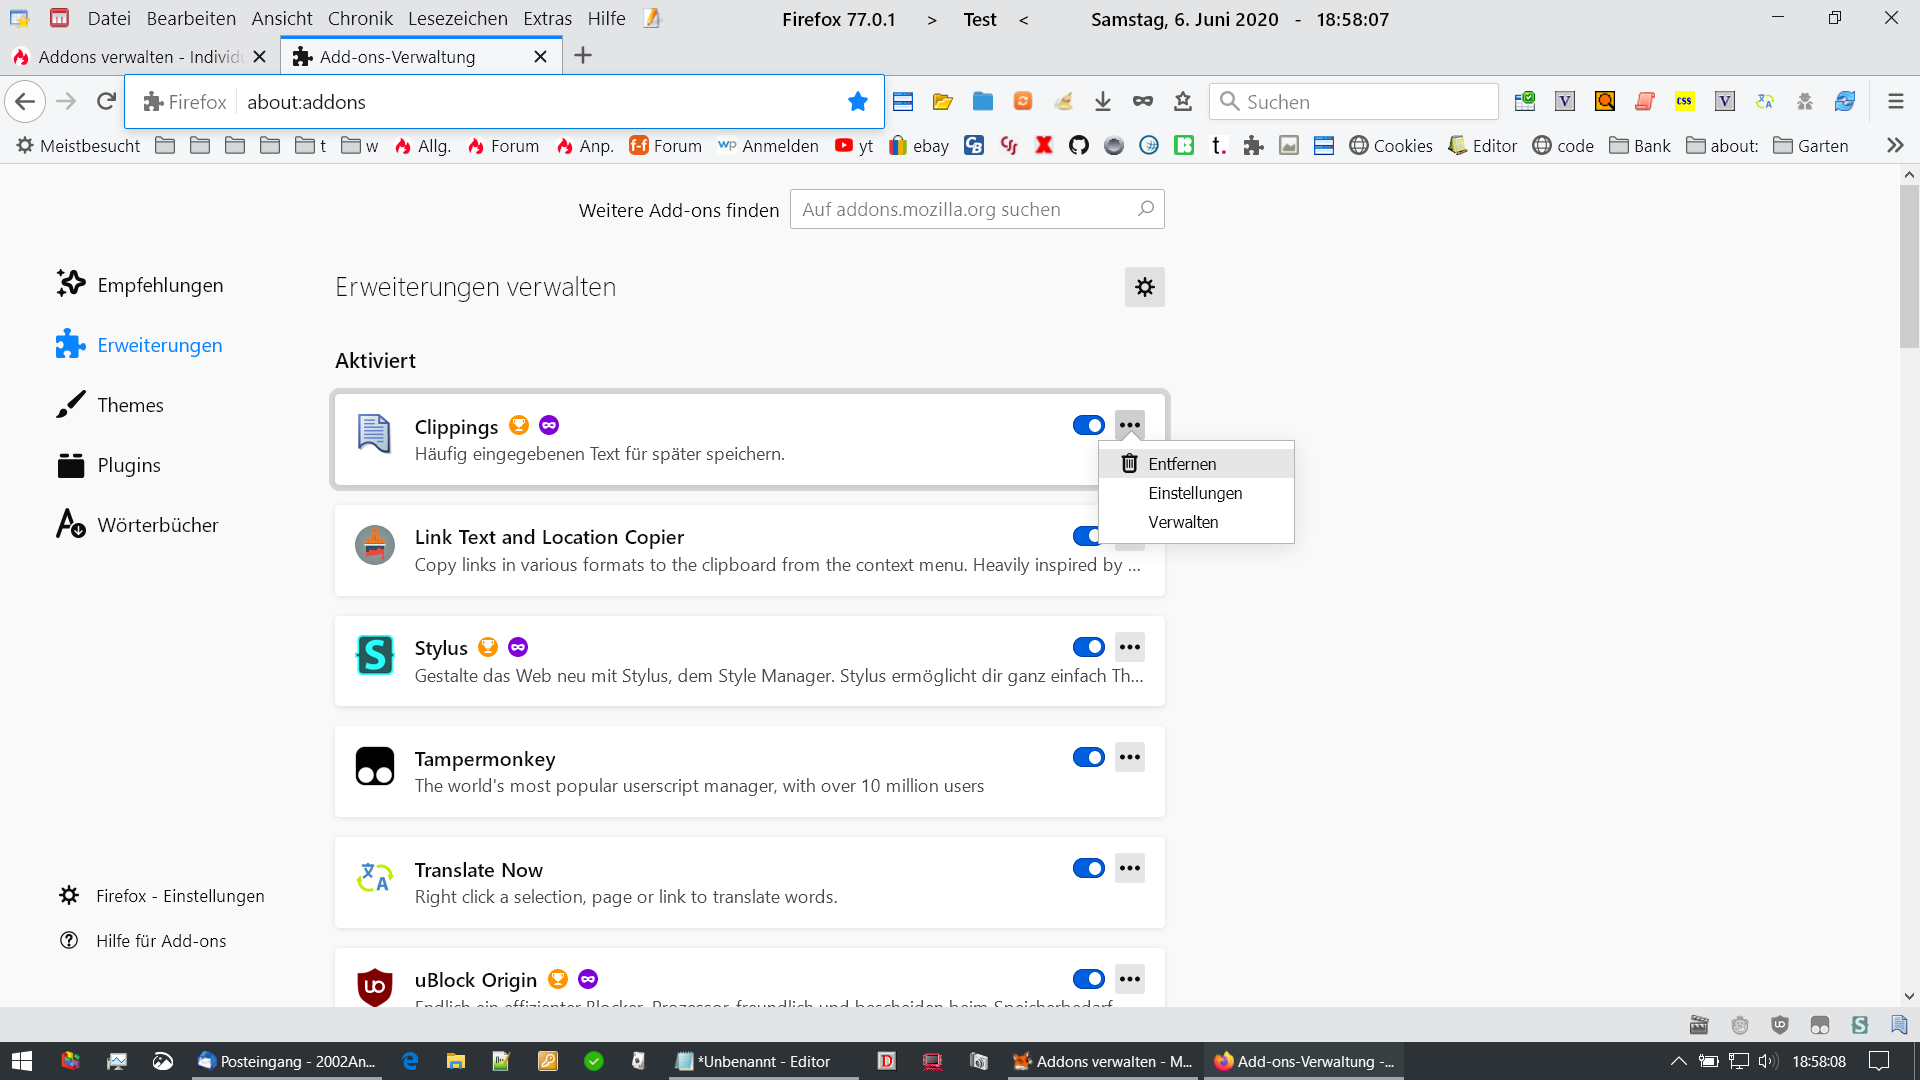Disable the Clippings extension toggle
Screen dimensions: 1920x1080
pyautogui.click(x=1088, y=425)
